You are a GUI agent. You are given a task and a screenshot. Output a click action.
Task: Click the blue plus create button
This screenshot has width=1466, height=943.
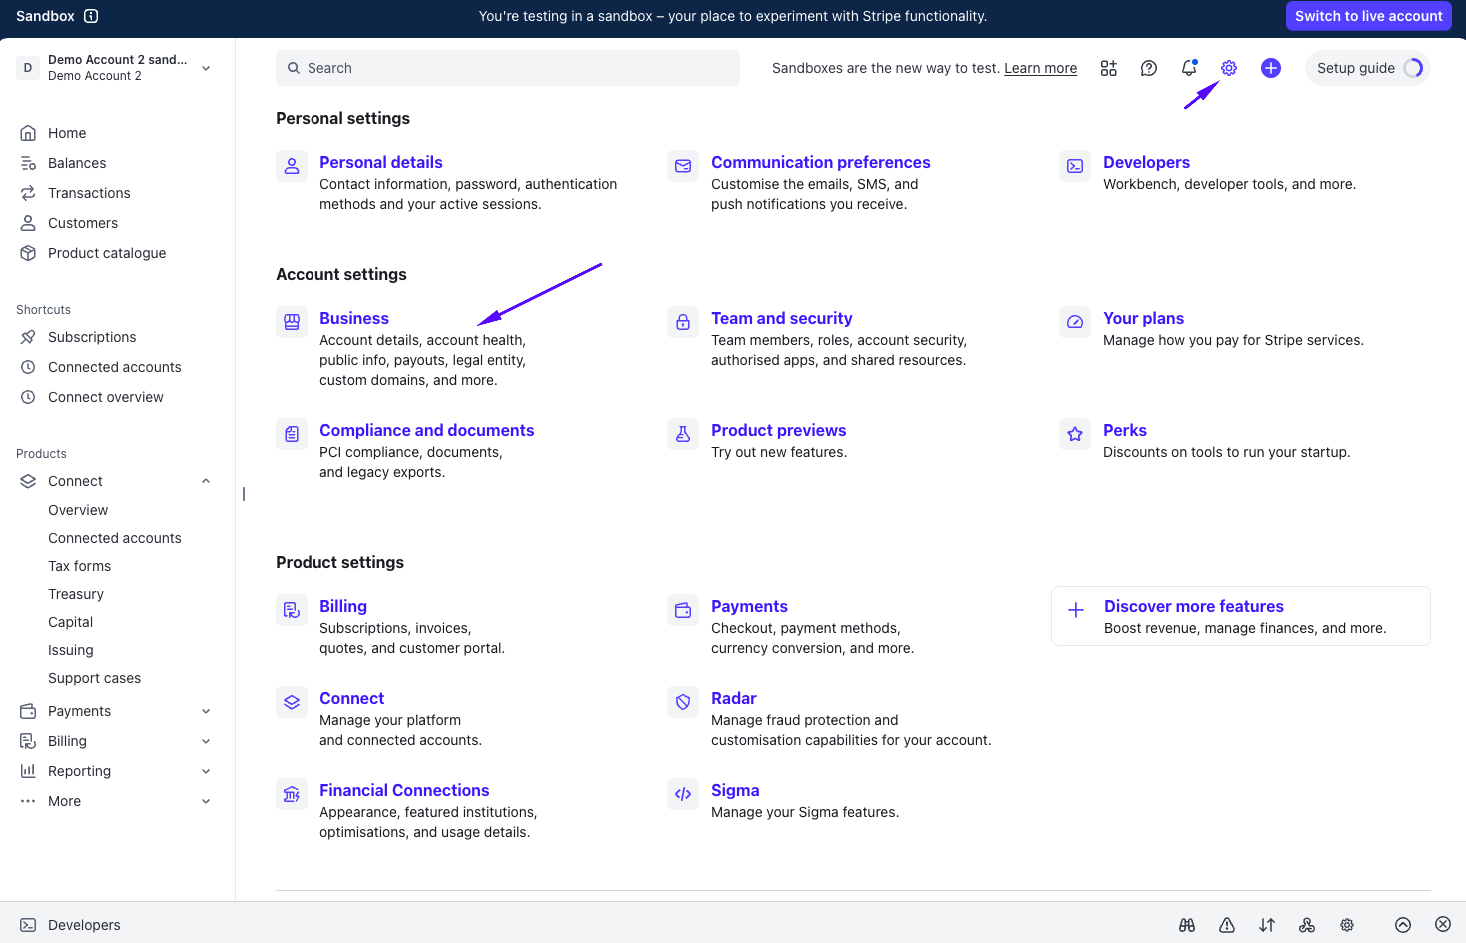(x=1271, y=68)
